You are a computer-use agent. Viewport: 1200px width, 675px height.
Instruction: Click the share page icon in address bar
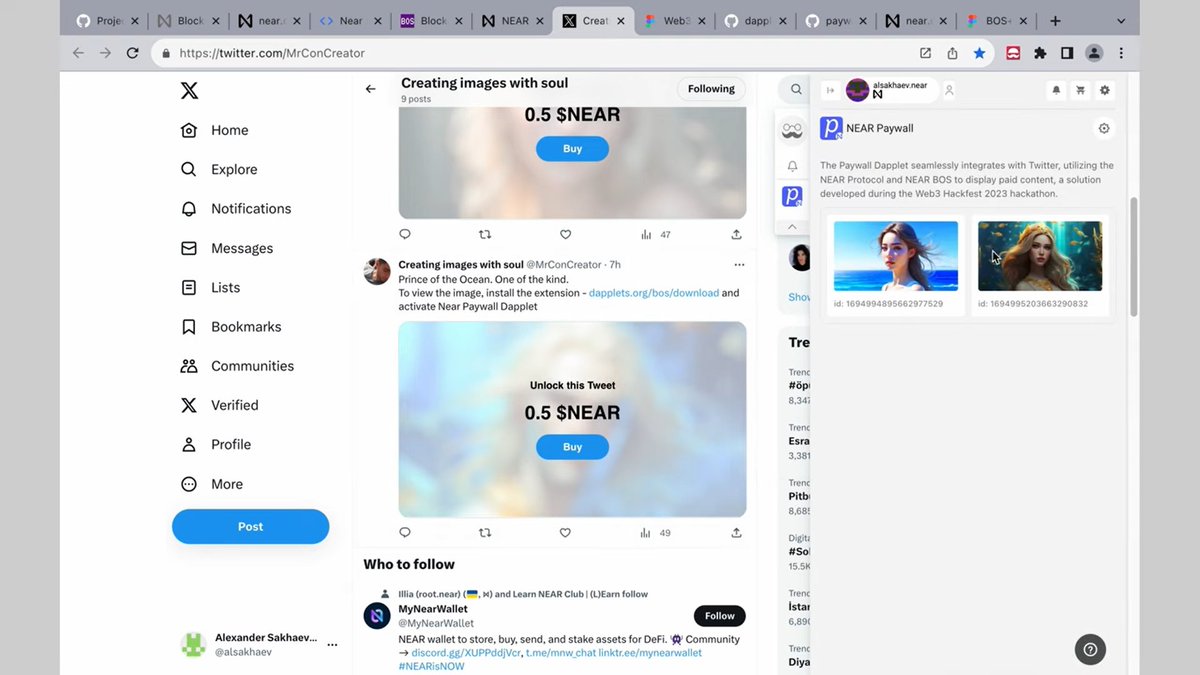(952, 53)
